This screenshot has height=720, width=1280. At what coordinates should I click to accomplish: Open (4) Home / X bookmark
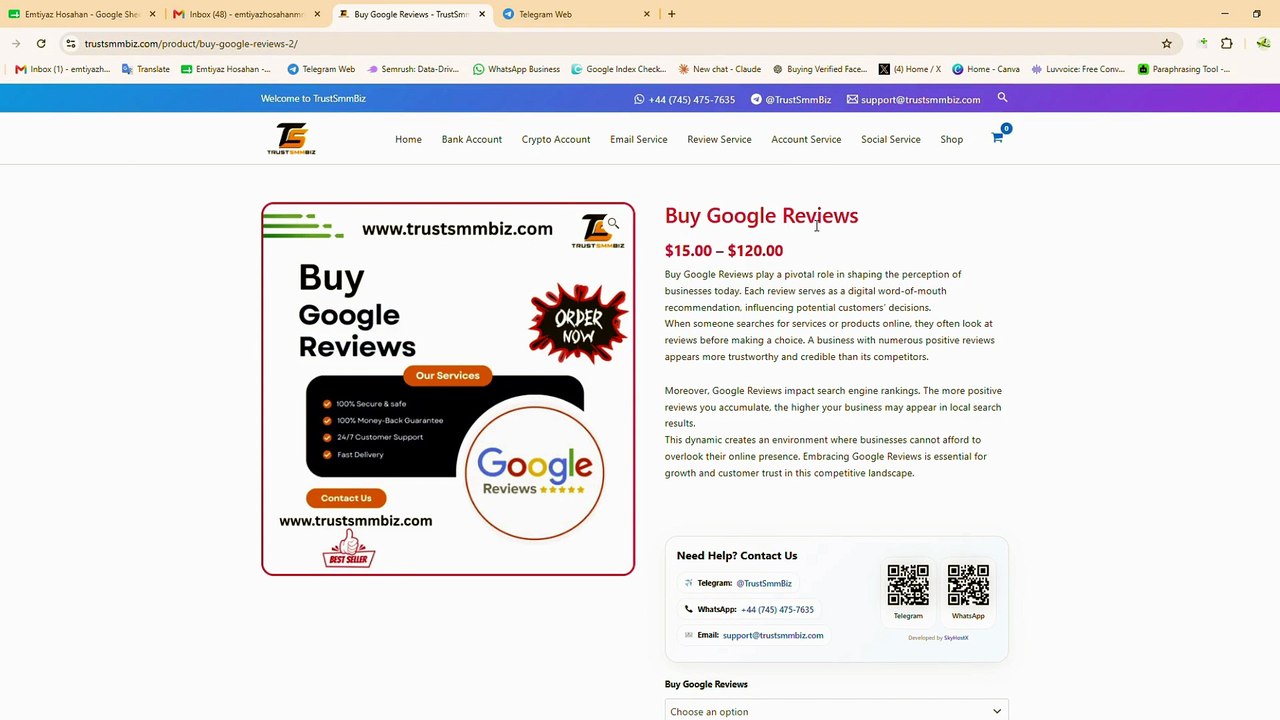(910, 69)
